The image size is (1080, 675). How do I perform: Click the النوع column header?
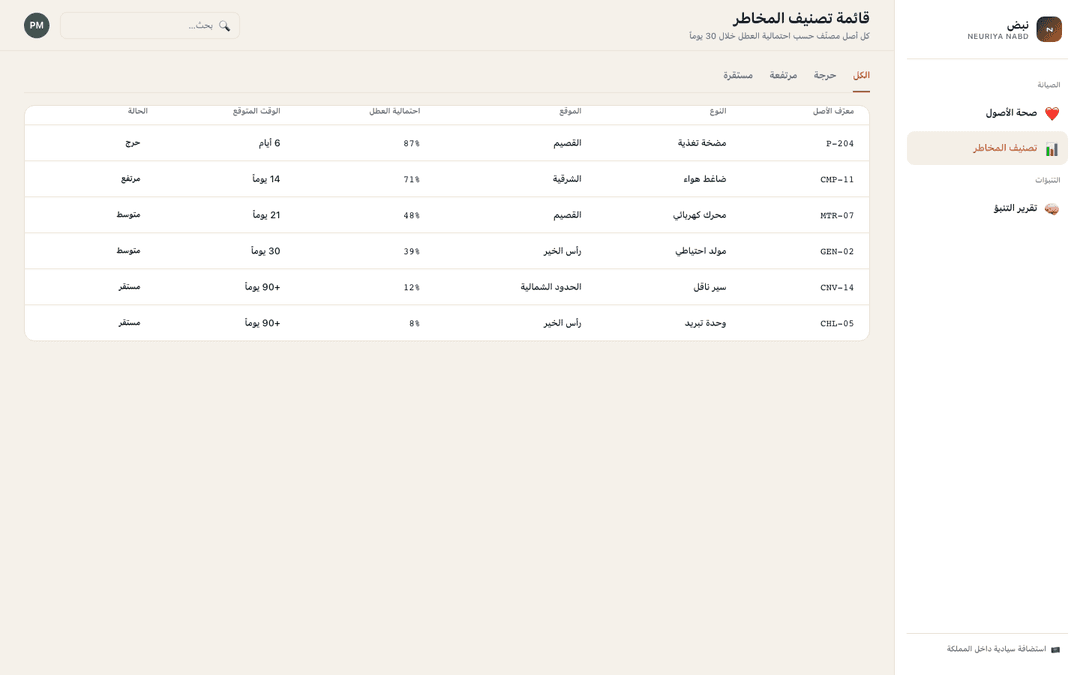pyautogui.click(x=718, y=111)
